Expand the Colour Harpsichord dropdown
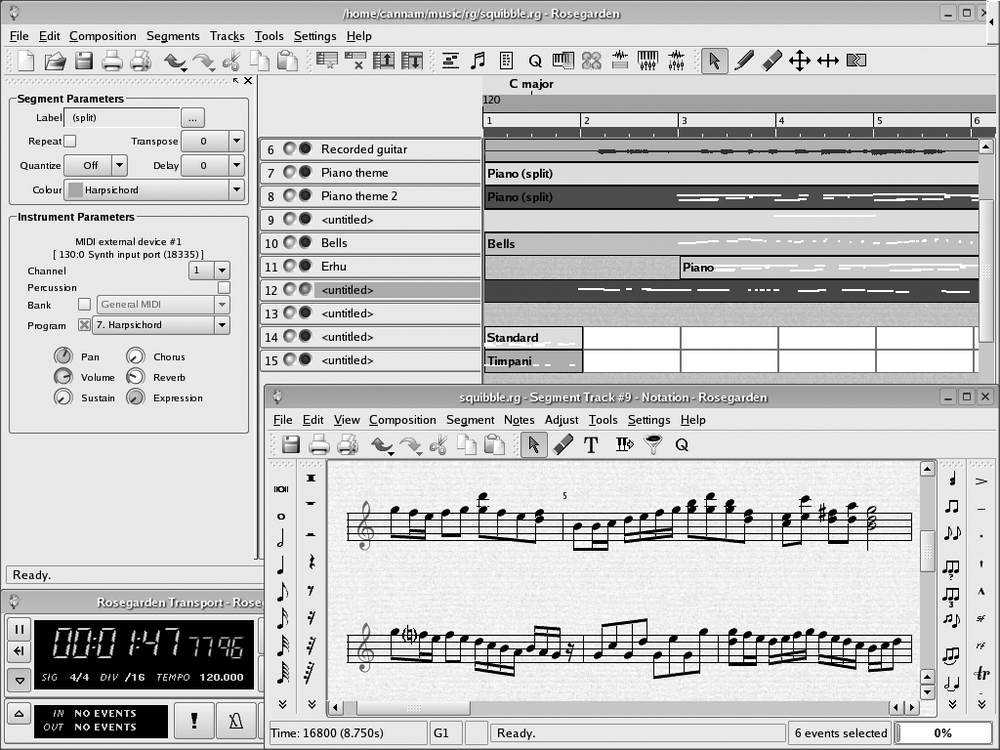The image size is (1000, 750). [x=236, y=189]
